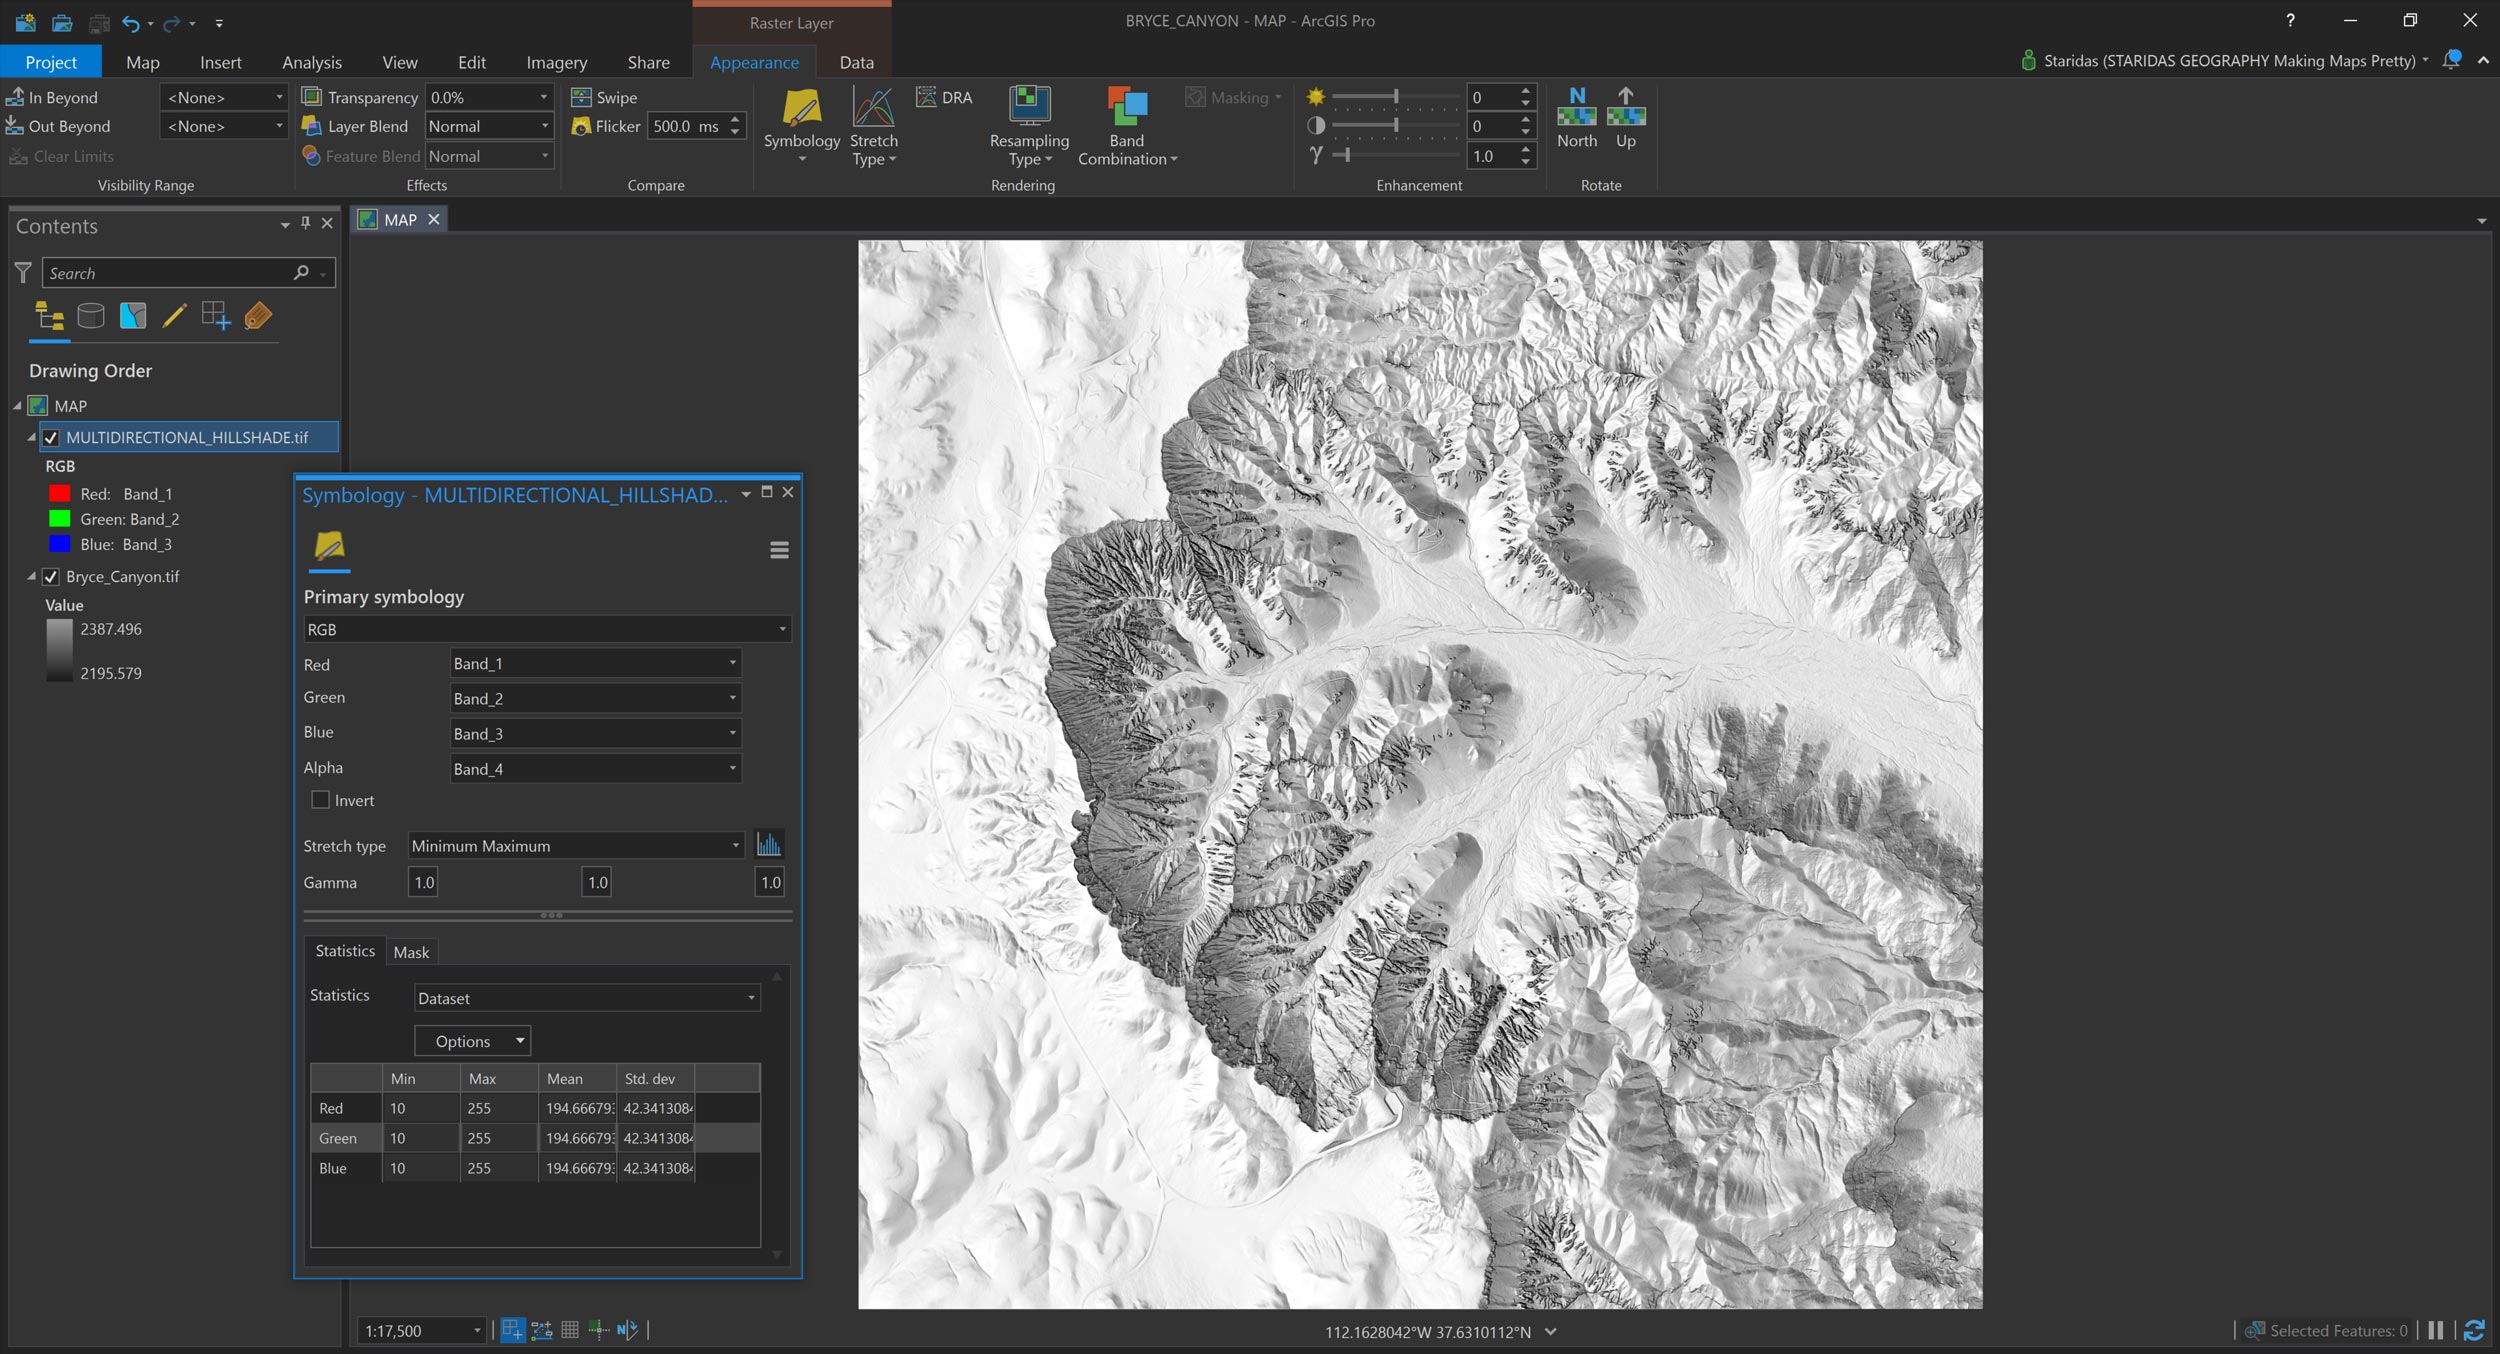Switch to the Imagery ribbon tab
The width and height of the screenshot is (2500, 1354).
[x=556, y=62]
